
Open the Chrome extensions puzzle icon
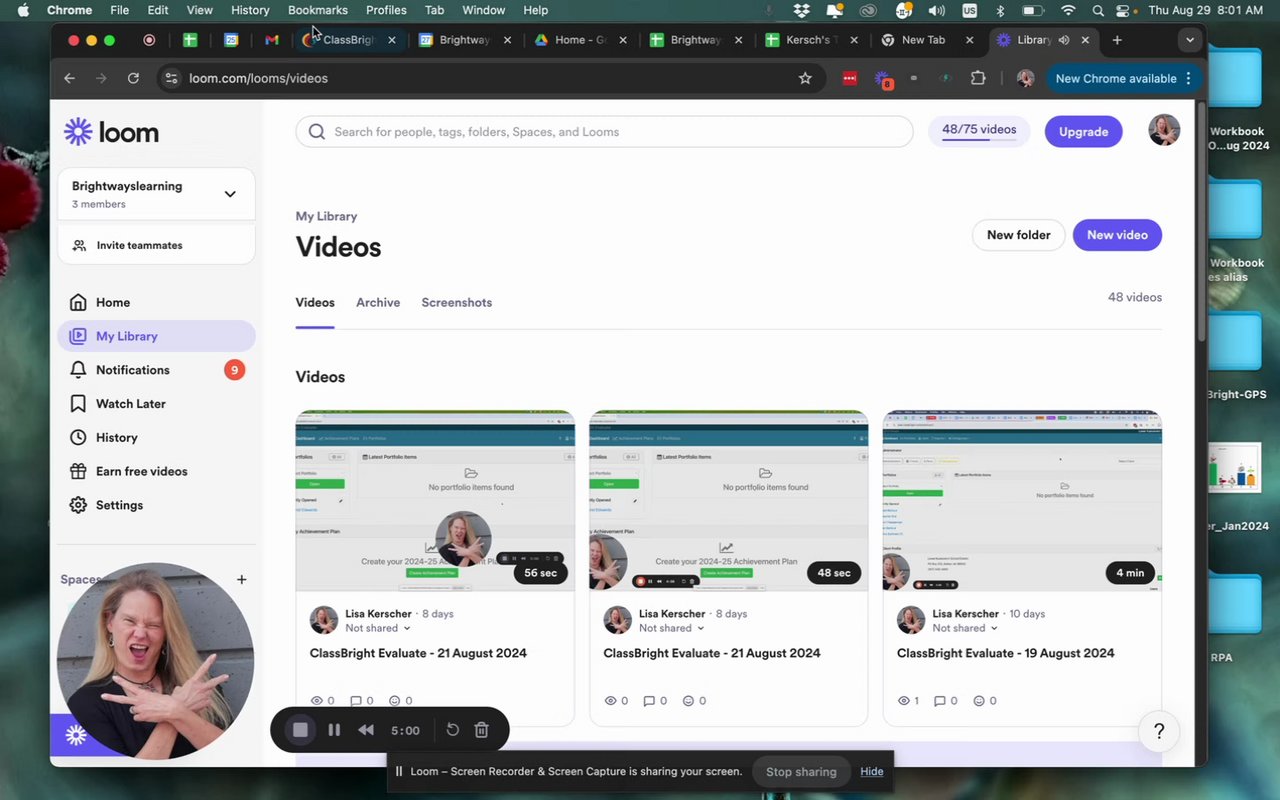pyautogui.click(x=978, y=78)
